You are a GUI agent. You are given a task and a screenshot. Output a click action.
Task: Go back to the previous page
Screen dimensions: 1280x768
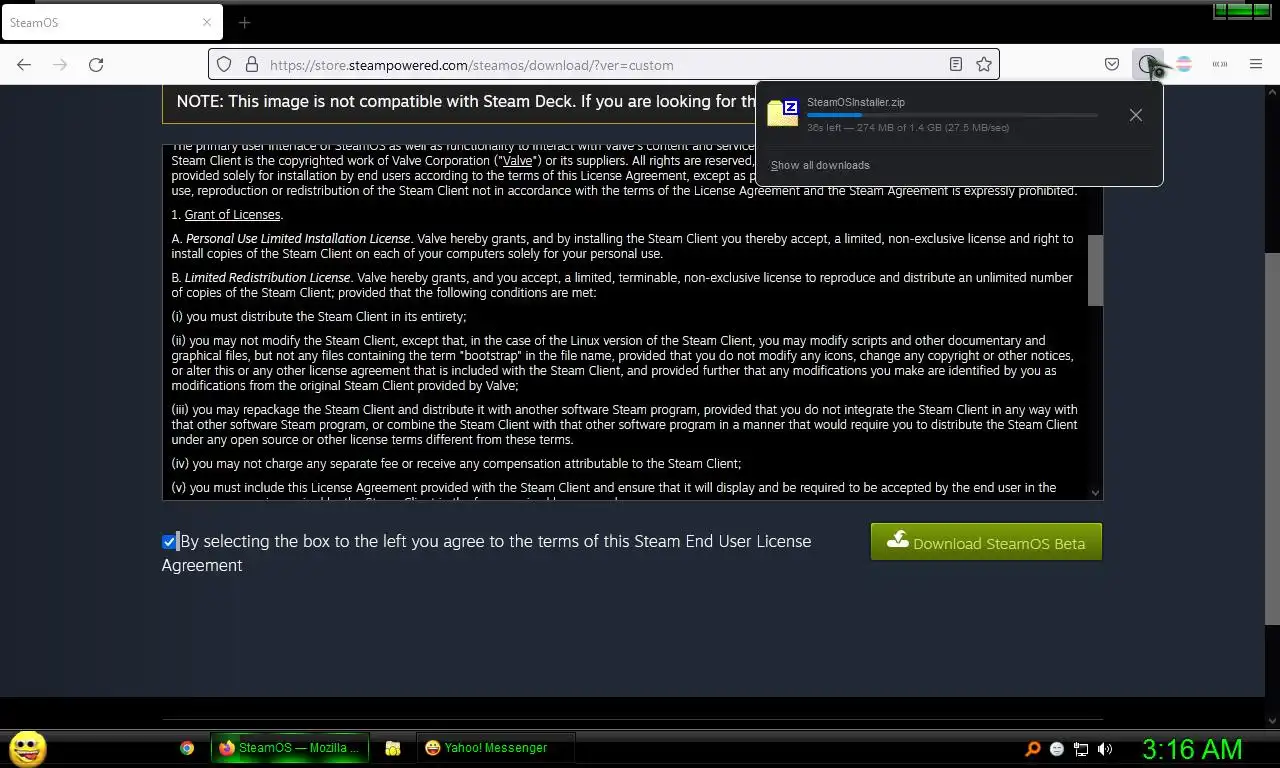[x=24, y=65]
